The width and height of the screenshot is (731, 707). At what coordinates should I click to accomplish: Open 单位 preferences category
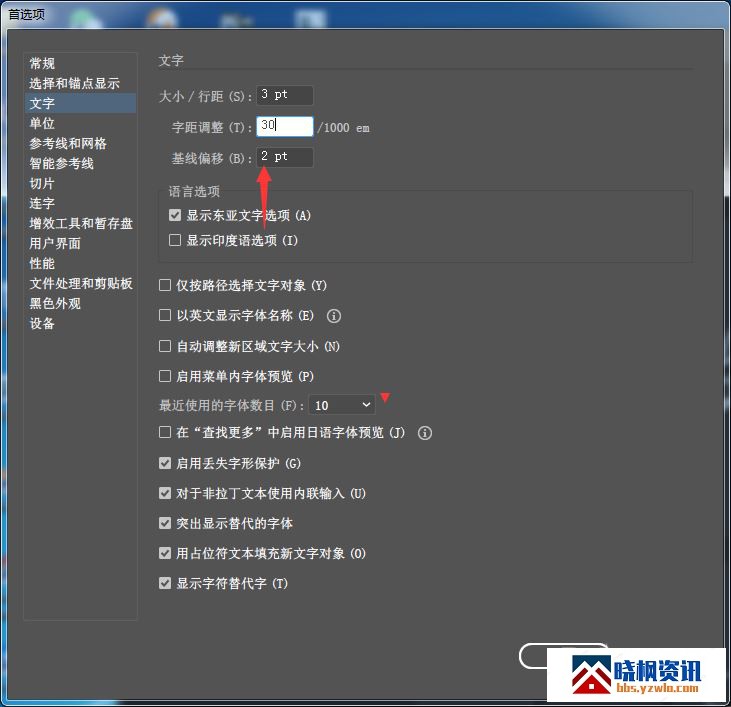43,123
